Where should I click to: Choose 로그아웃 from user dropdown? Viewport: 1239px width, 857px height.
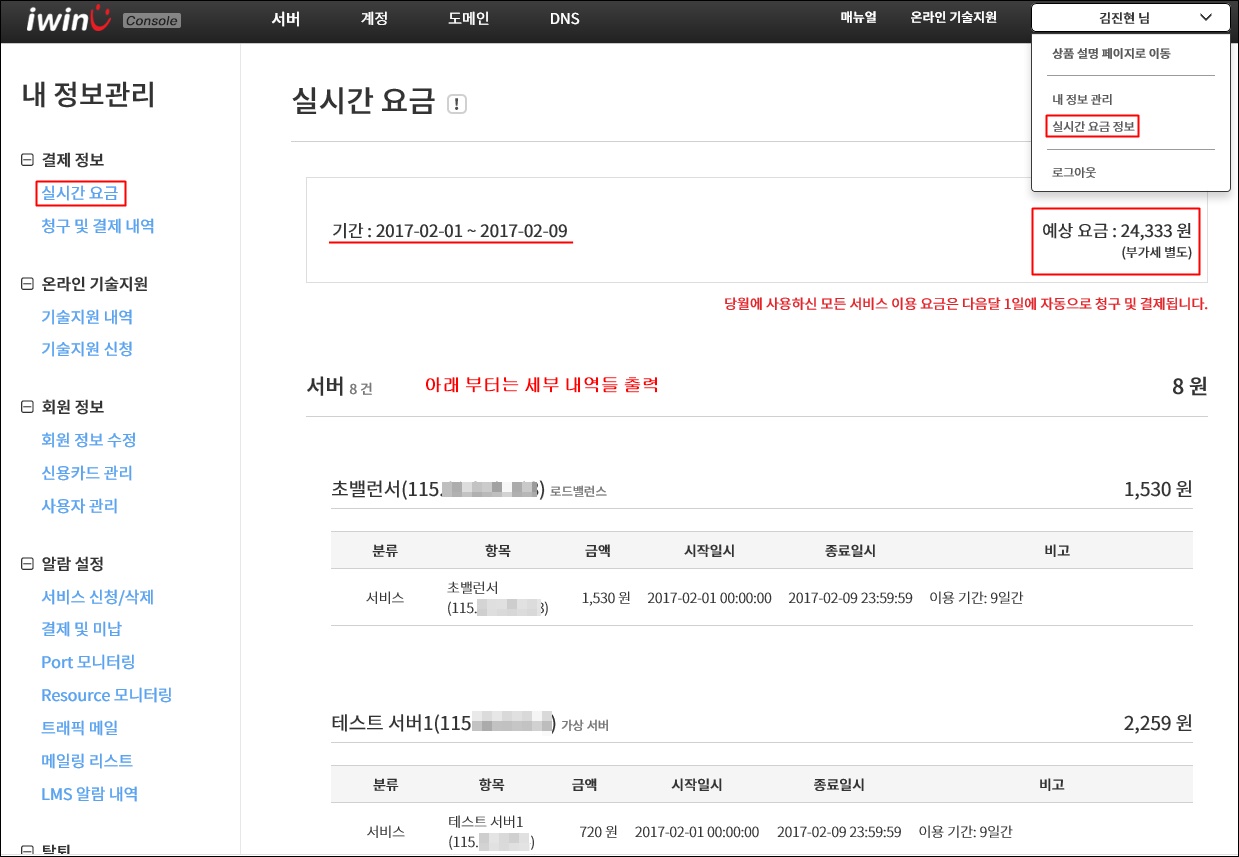tap(1074, 172)
